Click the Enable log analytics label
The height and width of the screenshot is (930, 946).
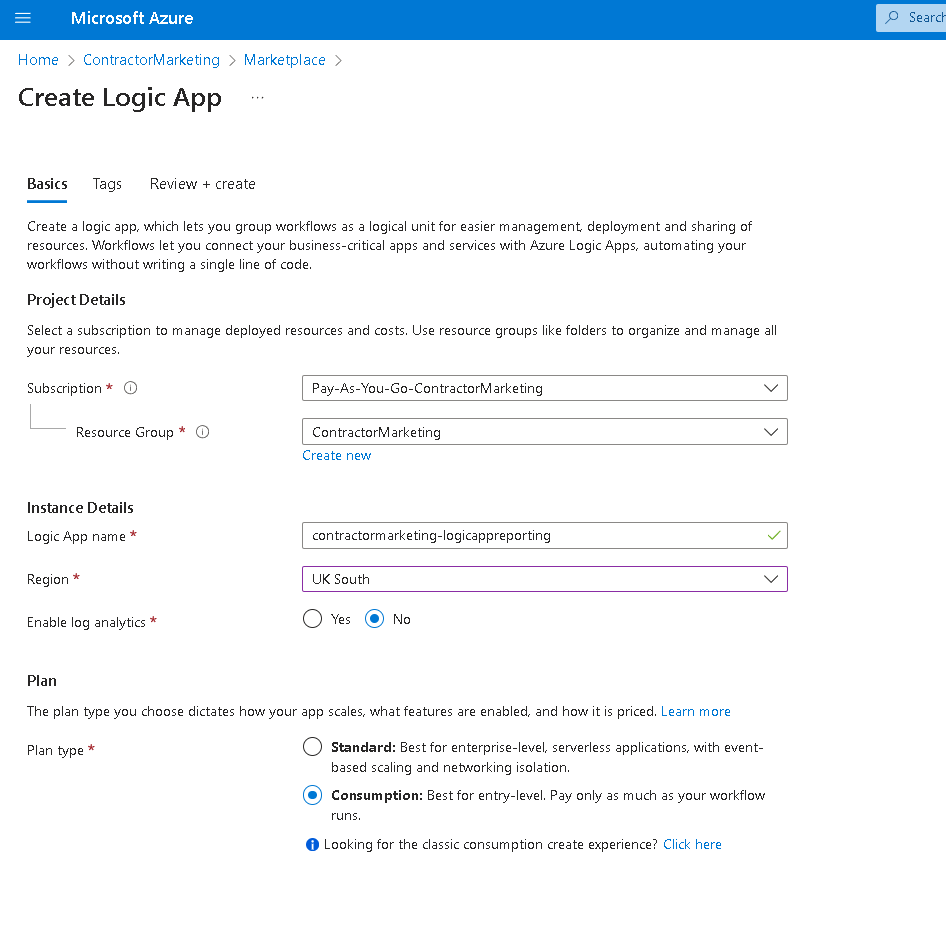coord(86,622)
